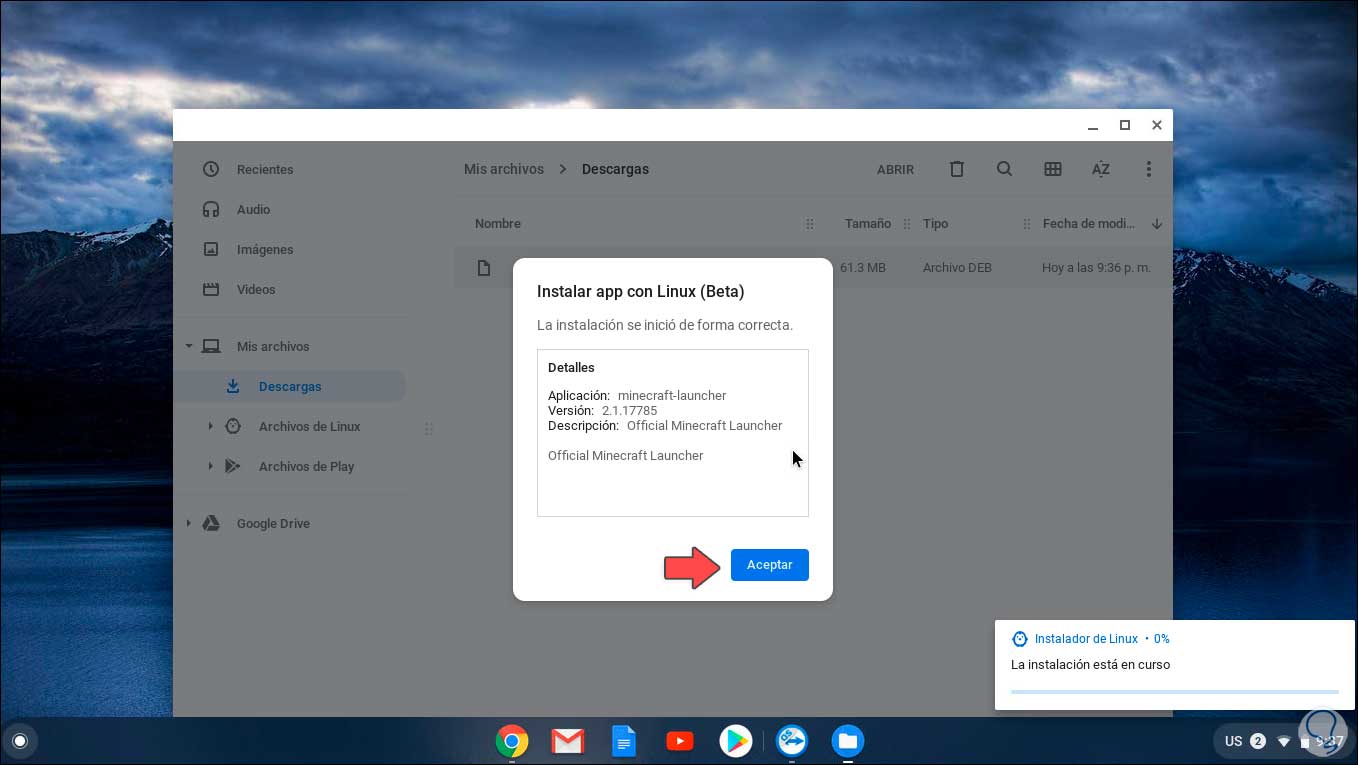Image resolution: width=1358 pixels, height=765 pixels.
Task: Click the Imágenes picture icon
Action: click(x=211, y=249)
